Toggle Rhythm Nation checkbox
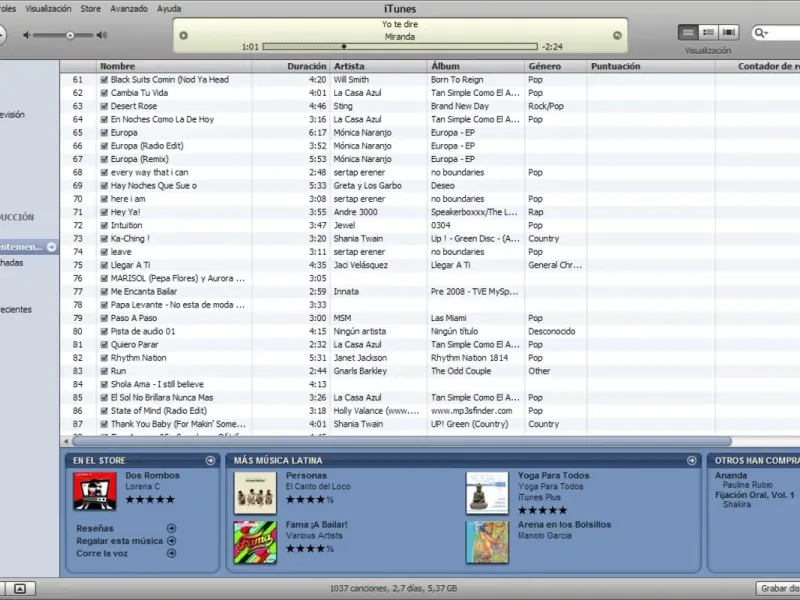 tap(104, 358)
